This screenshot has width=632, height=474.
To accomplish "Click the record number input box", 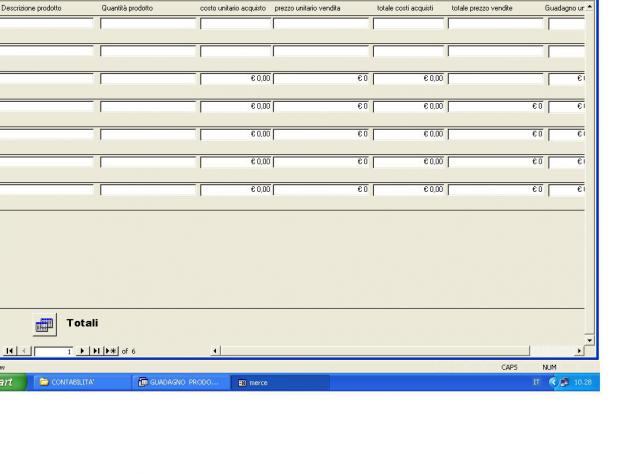I will [53, 351].
